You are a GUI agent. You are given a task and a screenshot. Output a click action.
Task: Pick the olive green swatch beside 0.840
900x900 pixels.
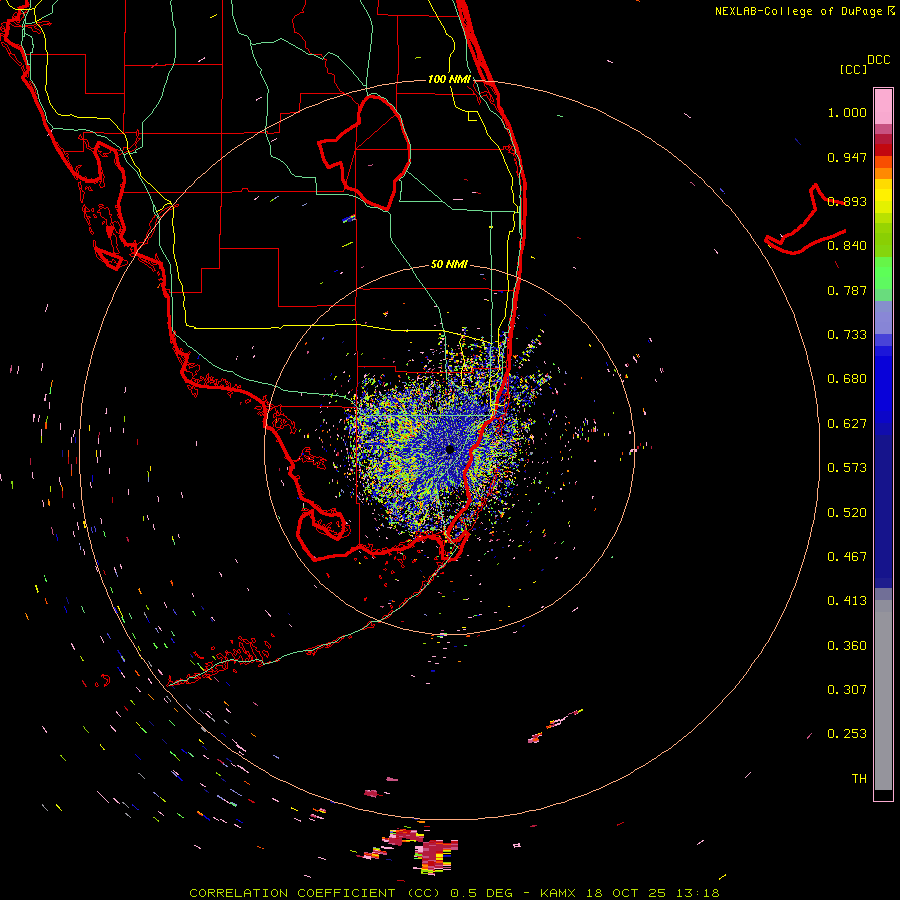[x=883, y=240]
